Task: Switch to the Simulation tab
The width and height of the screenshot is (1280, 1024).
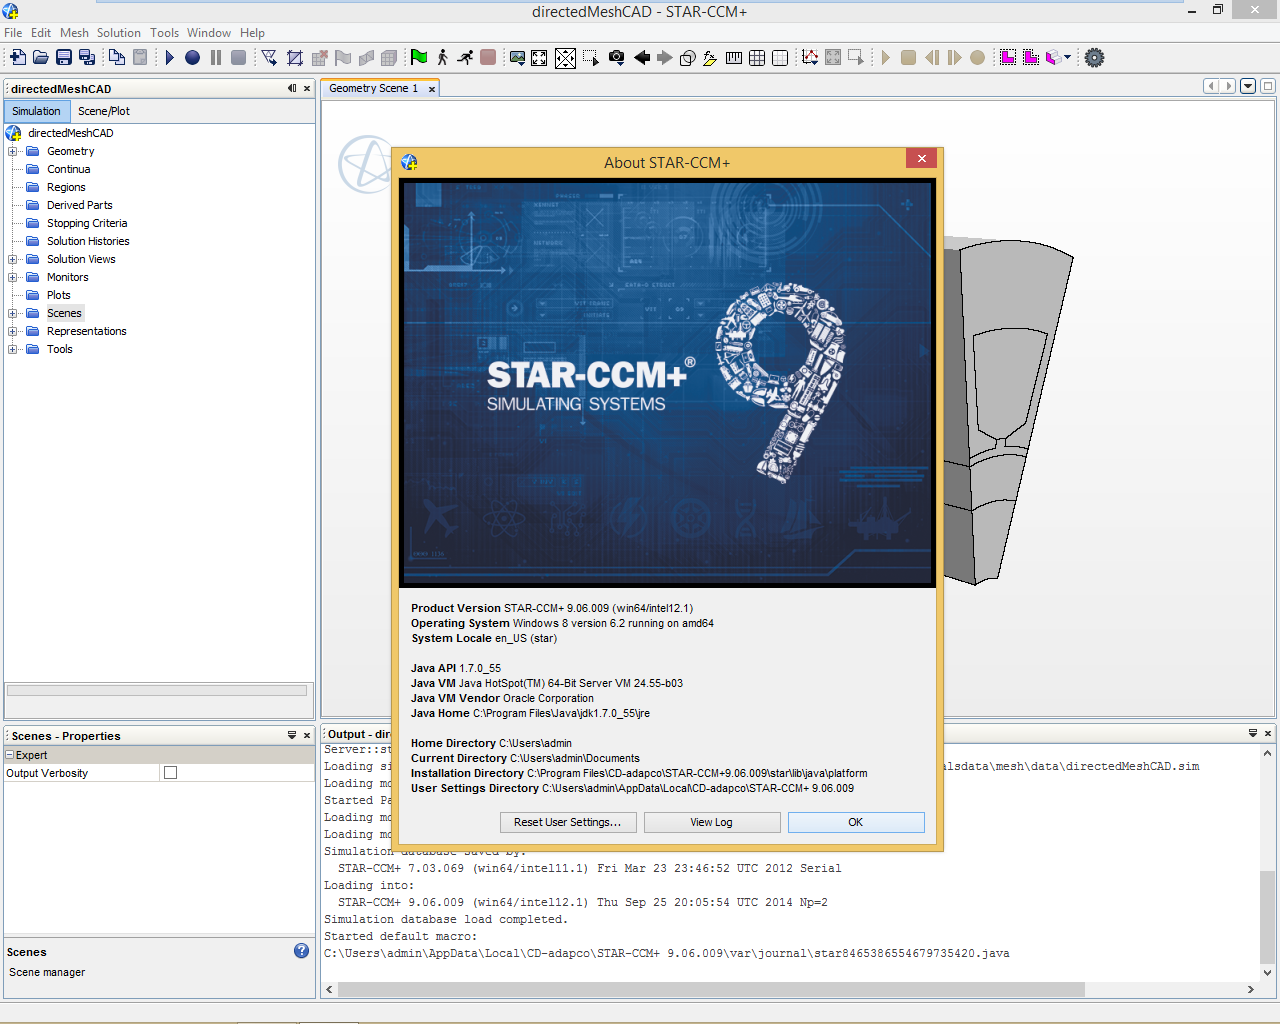Action: (36, 111)
